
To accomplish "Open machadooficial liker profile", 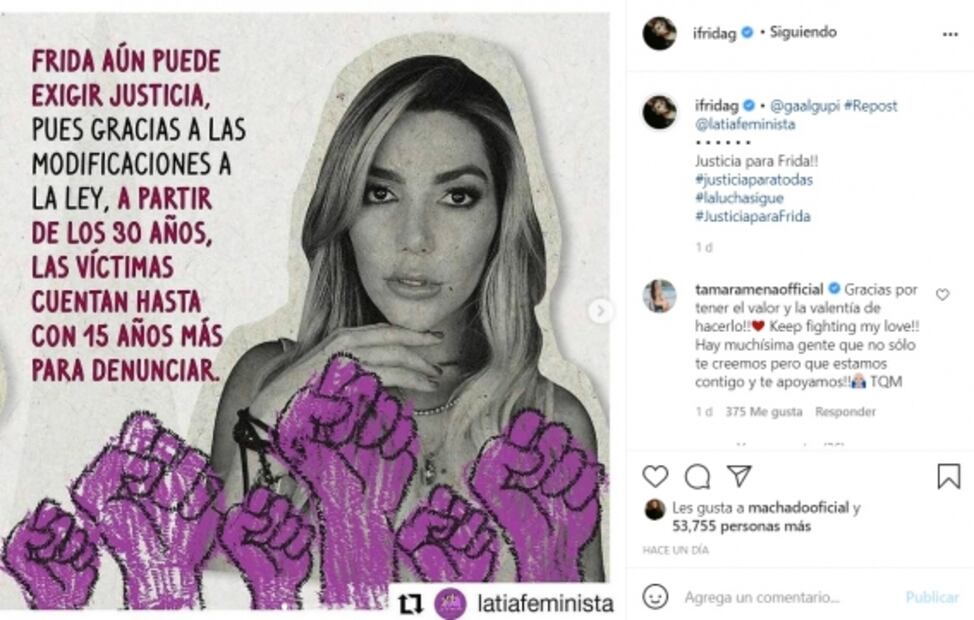I will click(x=798, y=508).
